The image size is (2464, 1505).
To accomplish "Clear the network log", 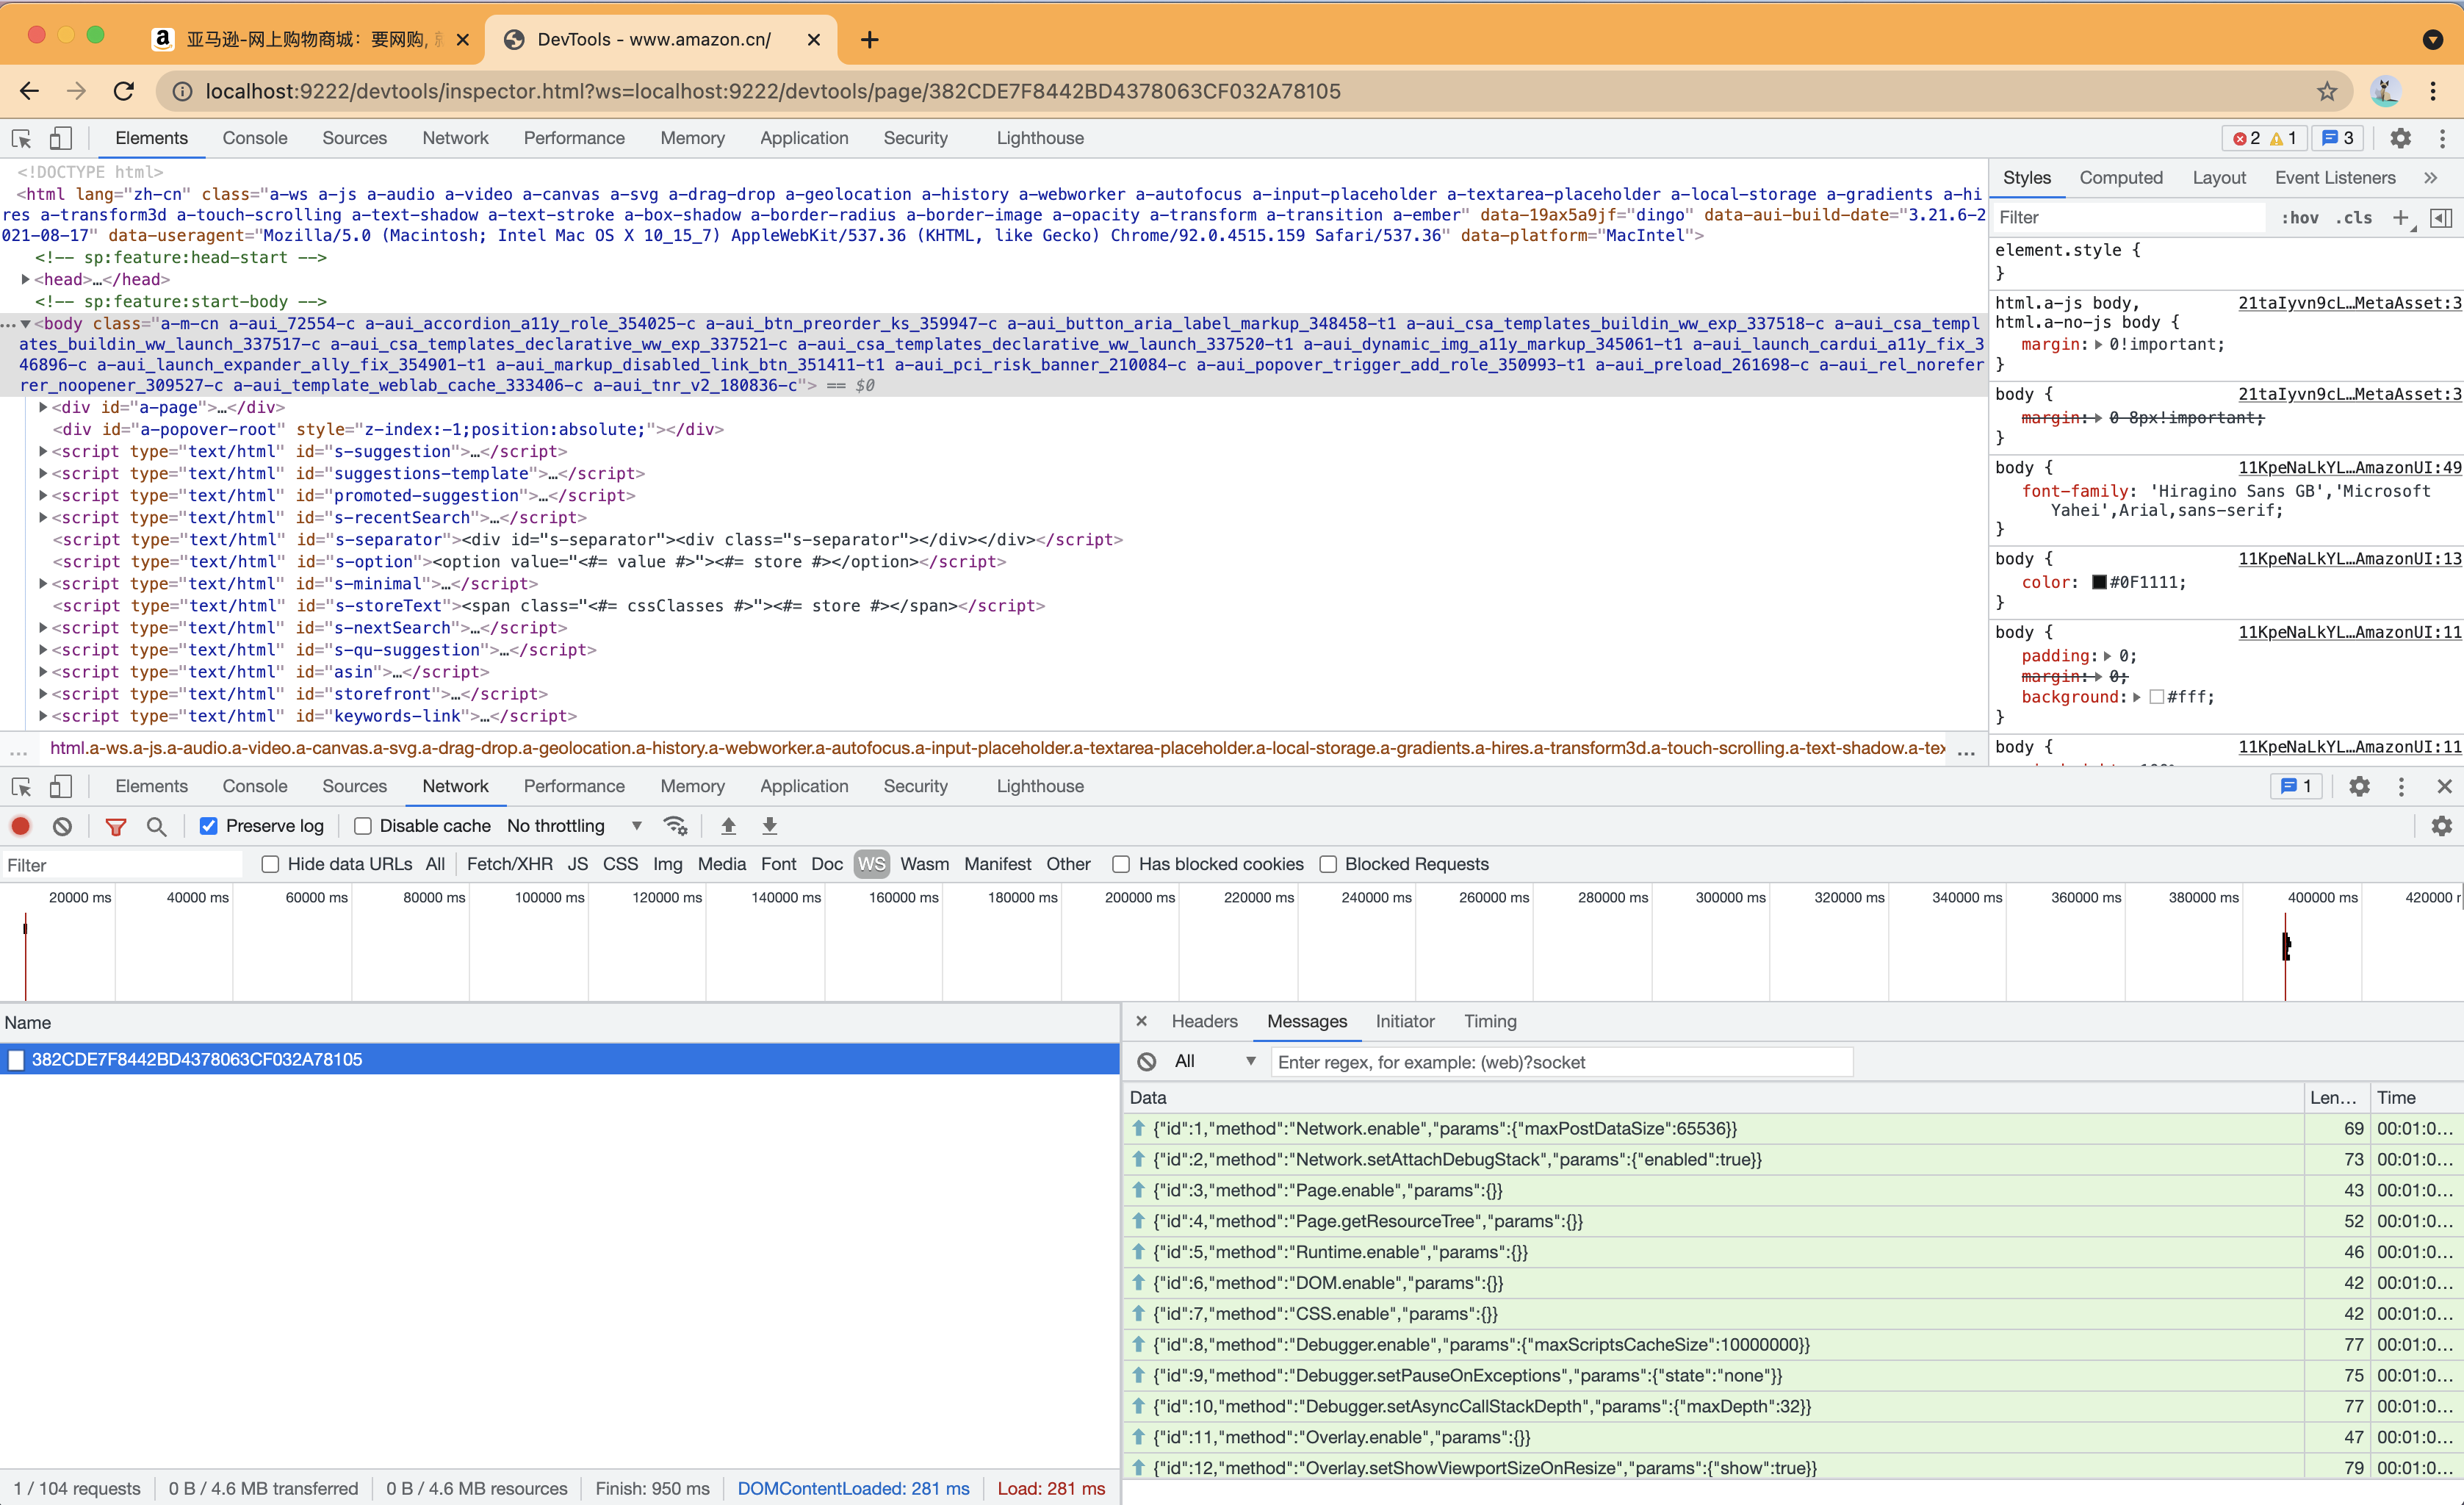I will [62, 826].
